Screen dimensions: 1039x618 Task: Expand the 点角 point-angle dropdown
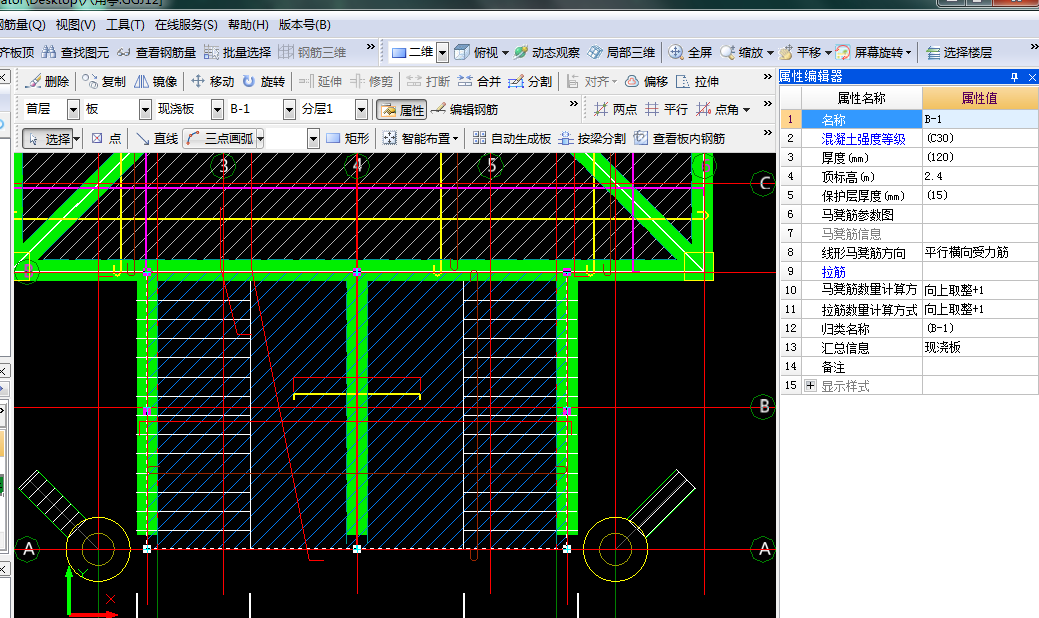[747, 110]
